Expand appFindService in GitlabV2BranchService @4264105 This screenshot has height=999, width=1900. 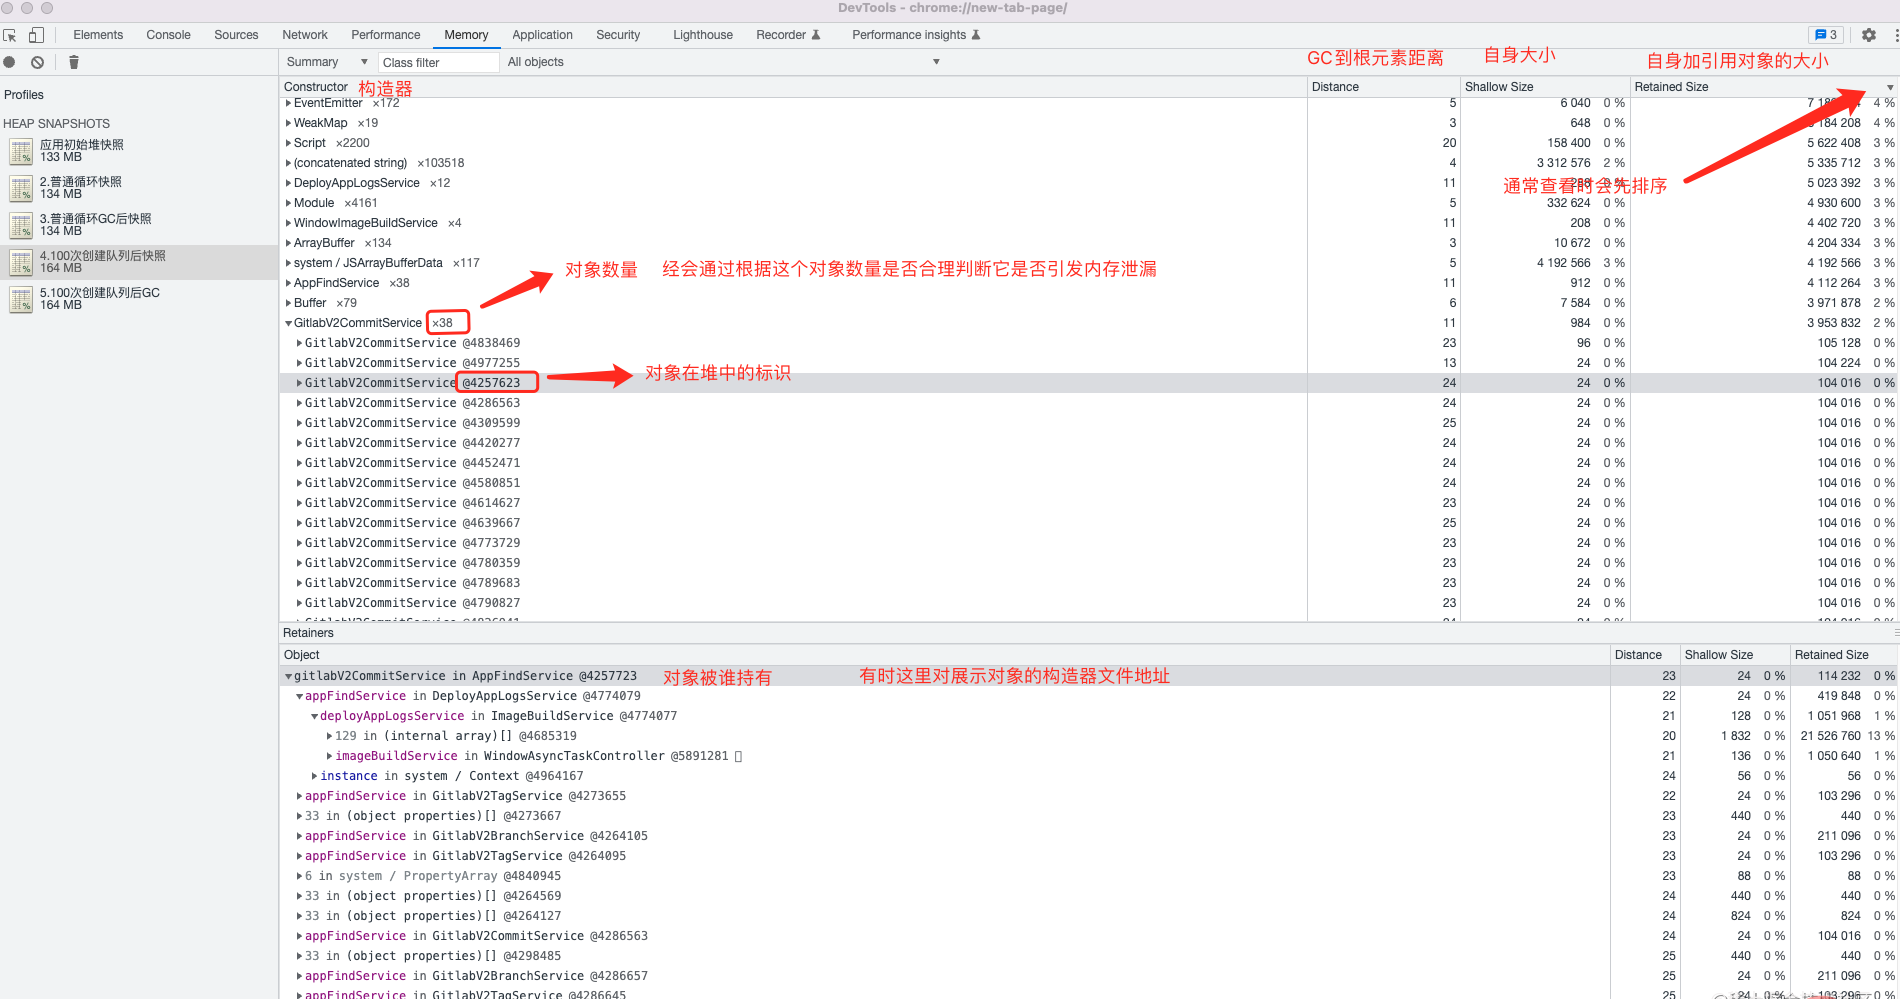pos(299,836)
